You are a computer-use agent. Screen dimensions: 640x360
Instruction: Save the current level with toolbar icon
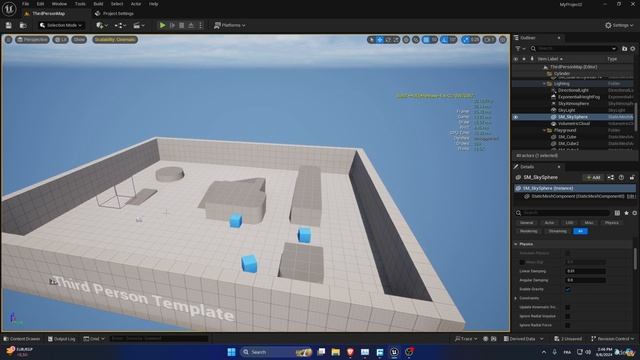[x=9, y=25]
